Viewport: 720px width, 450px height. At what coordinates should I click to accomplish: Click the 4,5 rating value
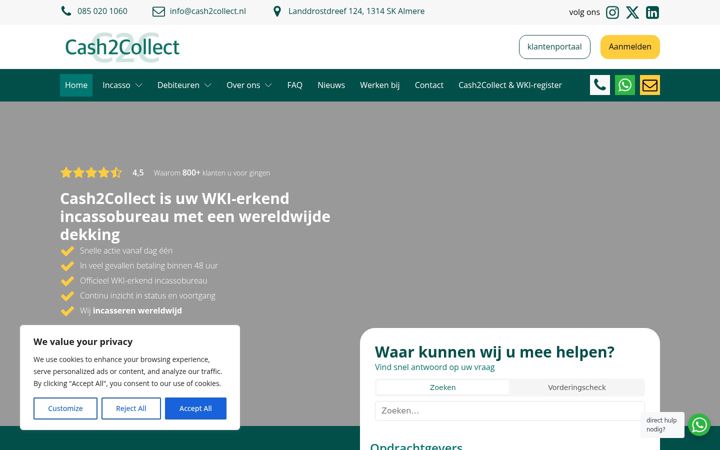138,173
